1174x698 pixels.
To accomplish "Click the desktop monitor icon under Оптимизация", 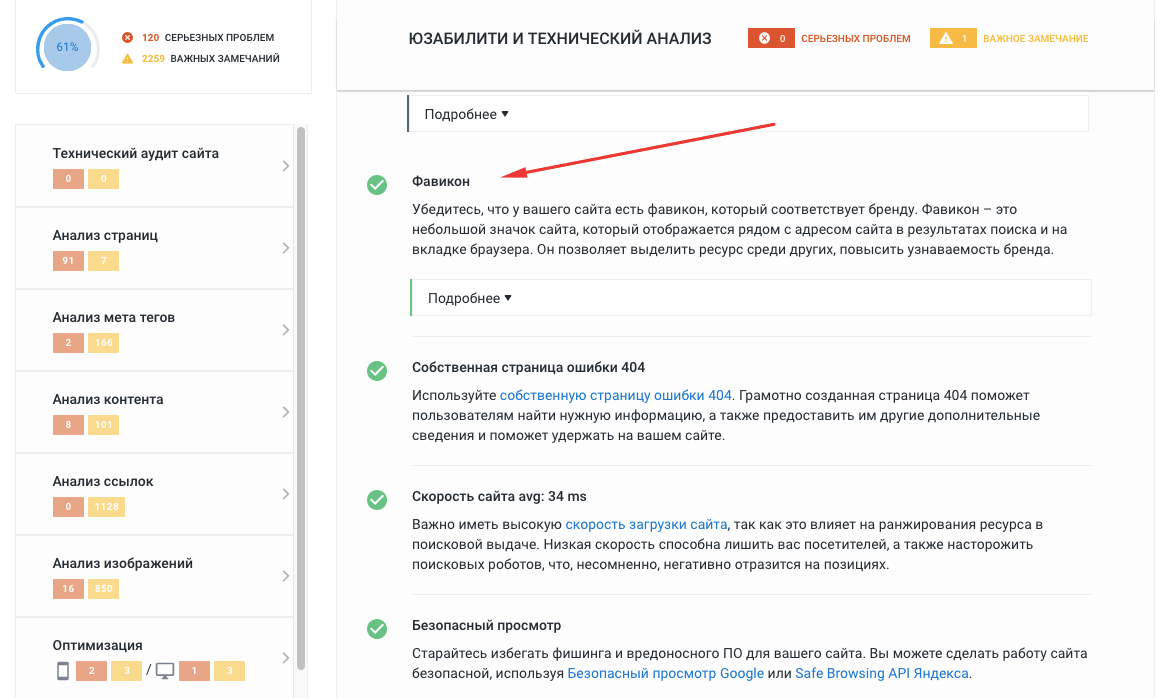I will click(165, 671).
